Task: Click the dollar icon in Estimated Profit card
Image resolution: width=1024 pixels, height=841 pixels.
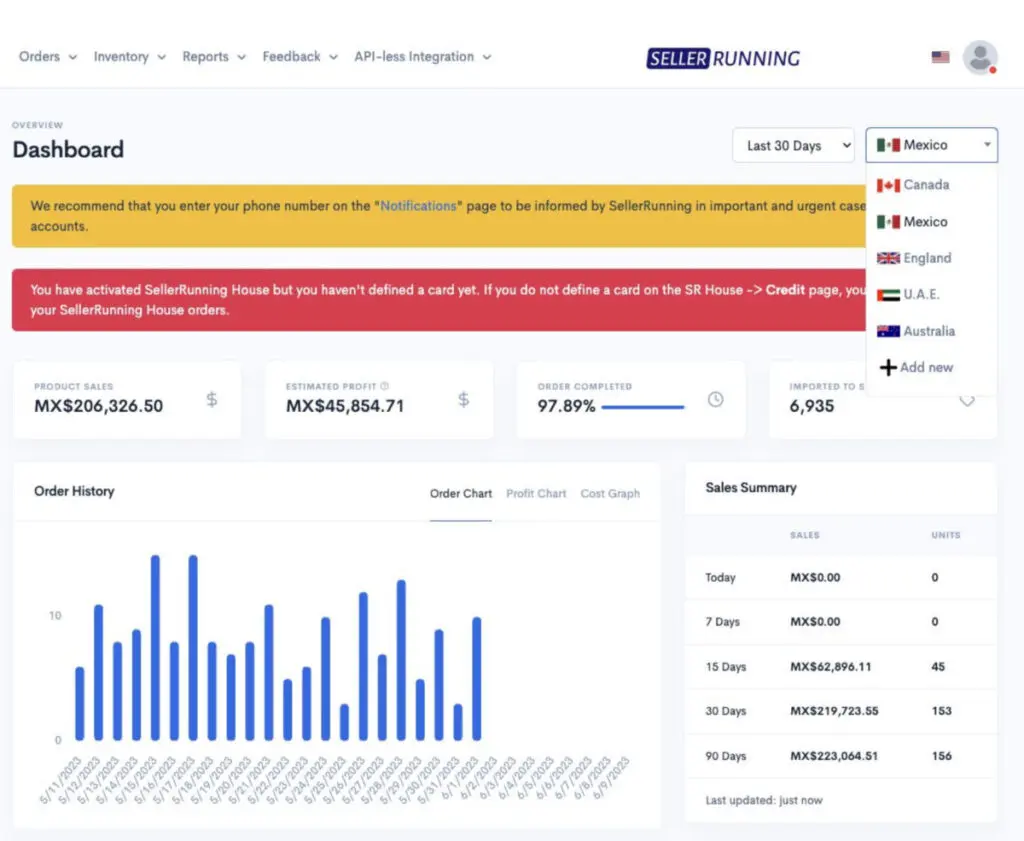Action: click(x=463, y=400)
